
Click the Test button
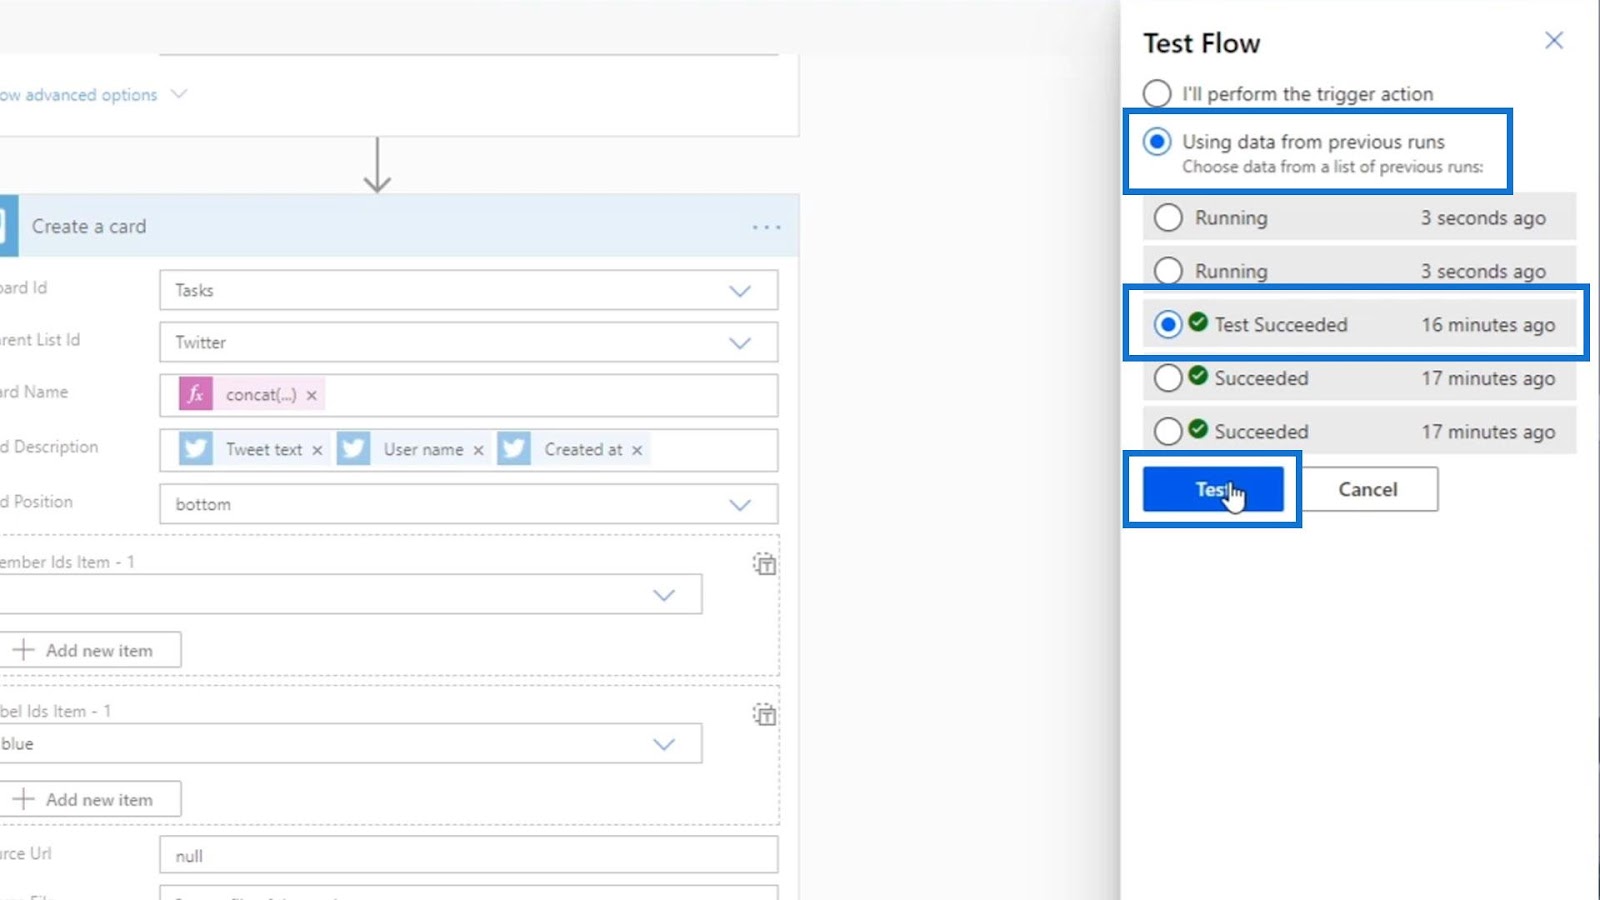[x=1213, y=489]
